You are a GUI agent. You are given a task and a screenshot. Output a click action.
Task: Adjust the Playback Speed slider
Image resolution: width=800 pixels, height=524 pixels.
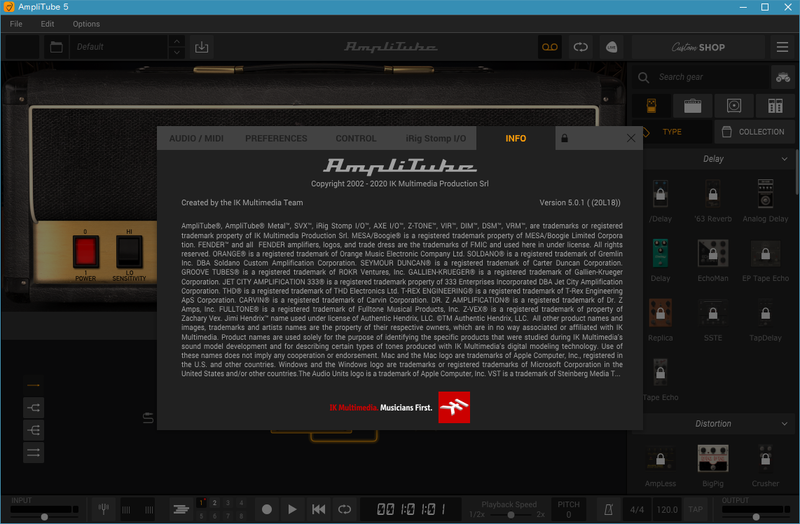[x=511, y=515]
